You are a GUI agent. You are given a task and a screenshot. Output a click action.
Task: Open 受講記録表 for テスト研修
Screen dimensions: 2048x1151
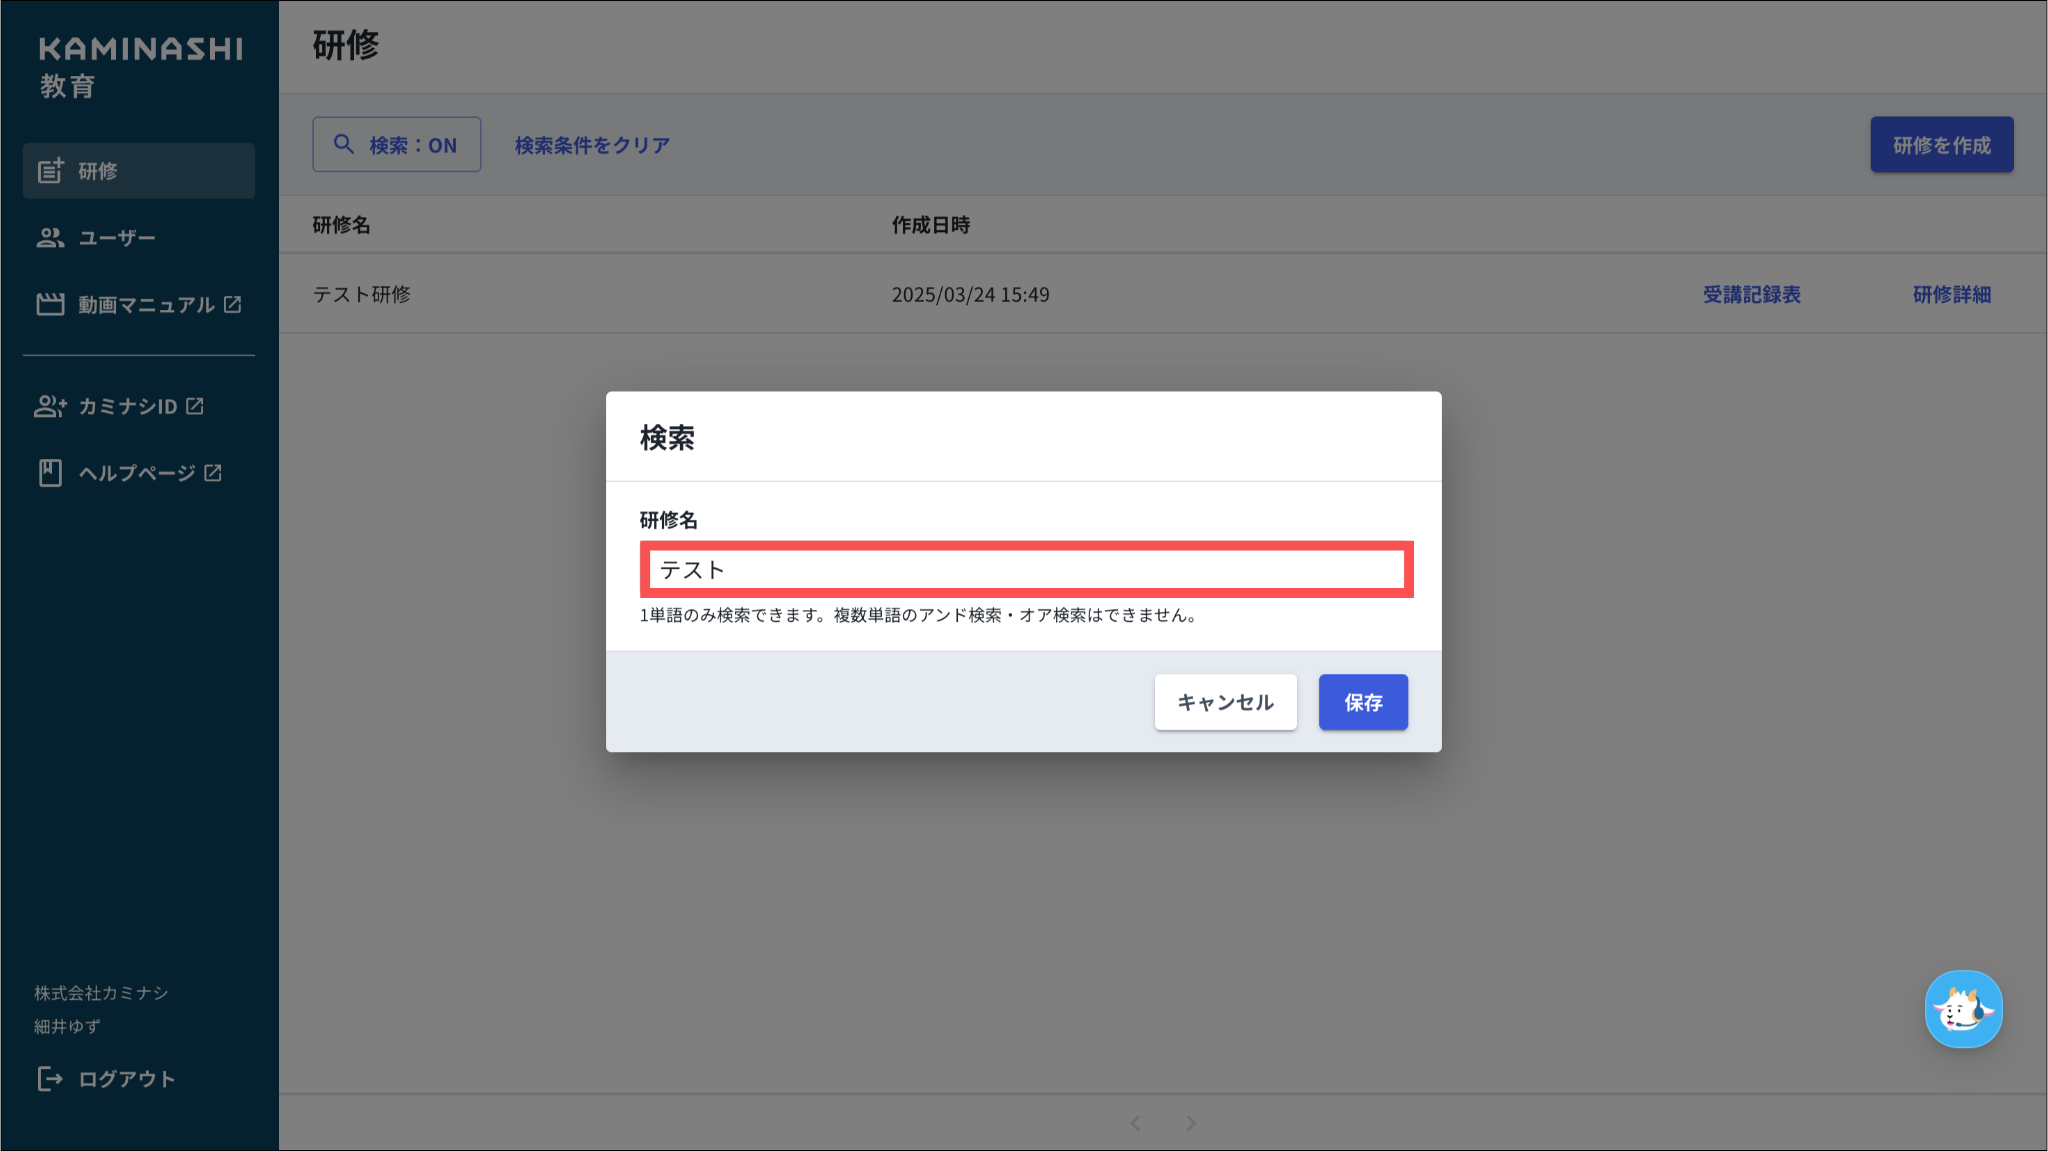pyautogui.click(x=1751, y=295)
